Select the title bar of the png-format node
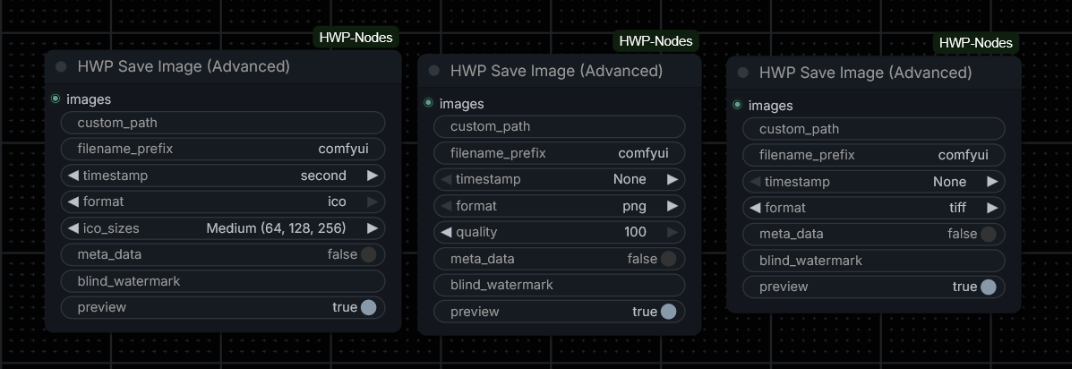This screenshot has width=1072, height=369. pos(559,71)
